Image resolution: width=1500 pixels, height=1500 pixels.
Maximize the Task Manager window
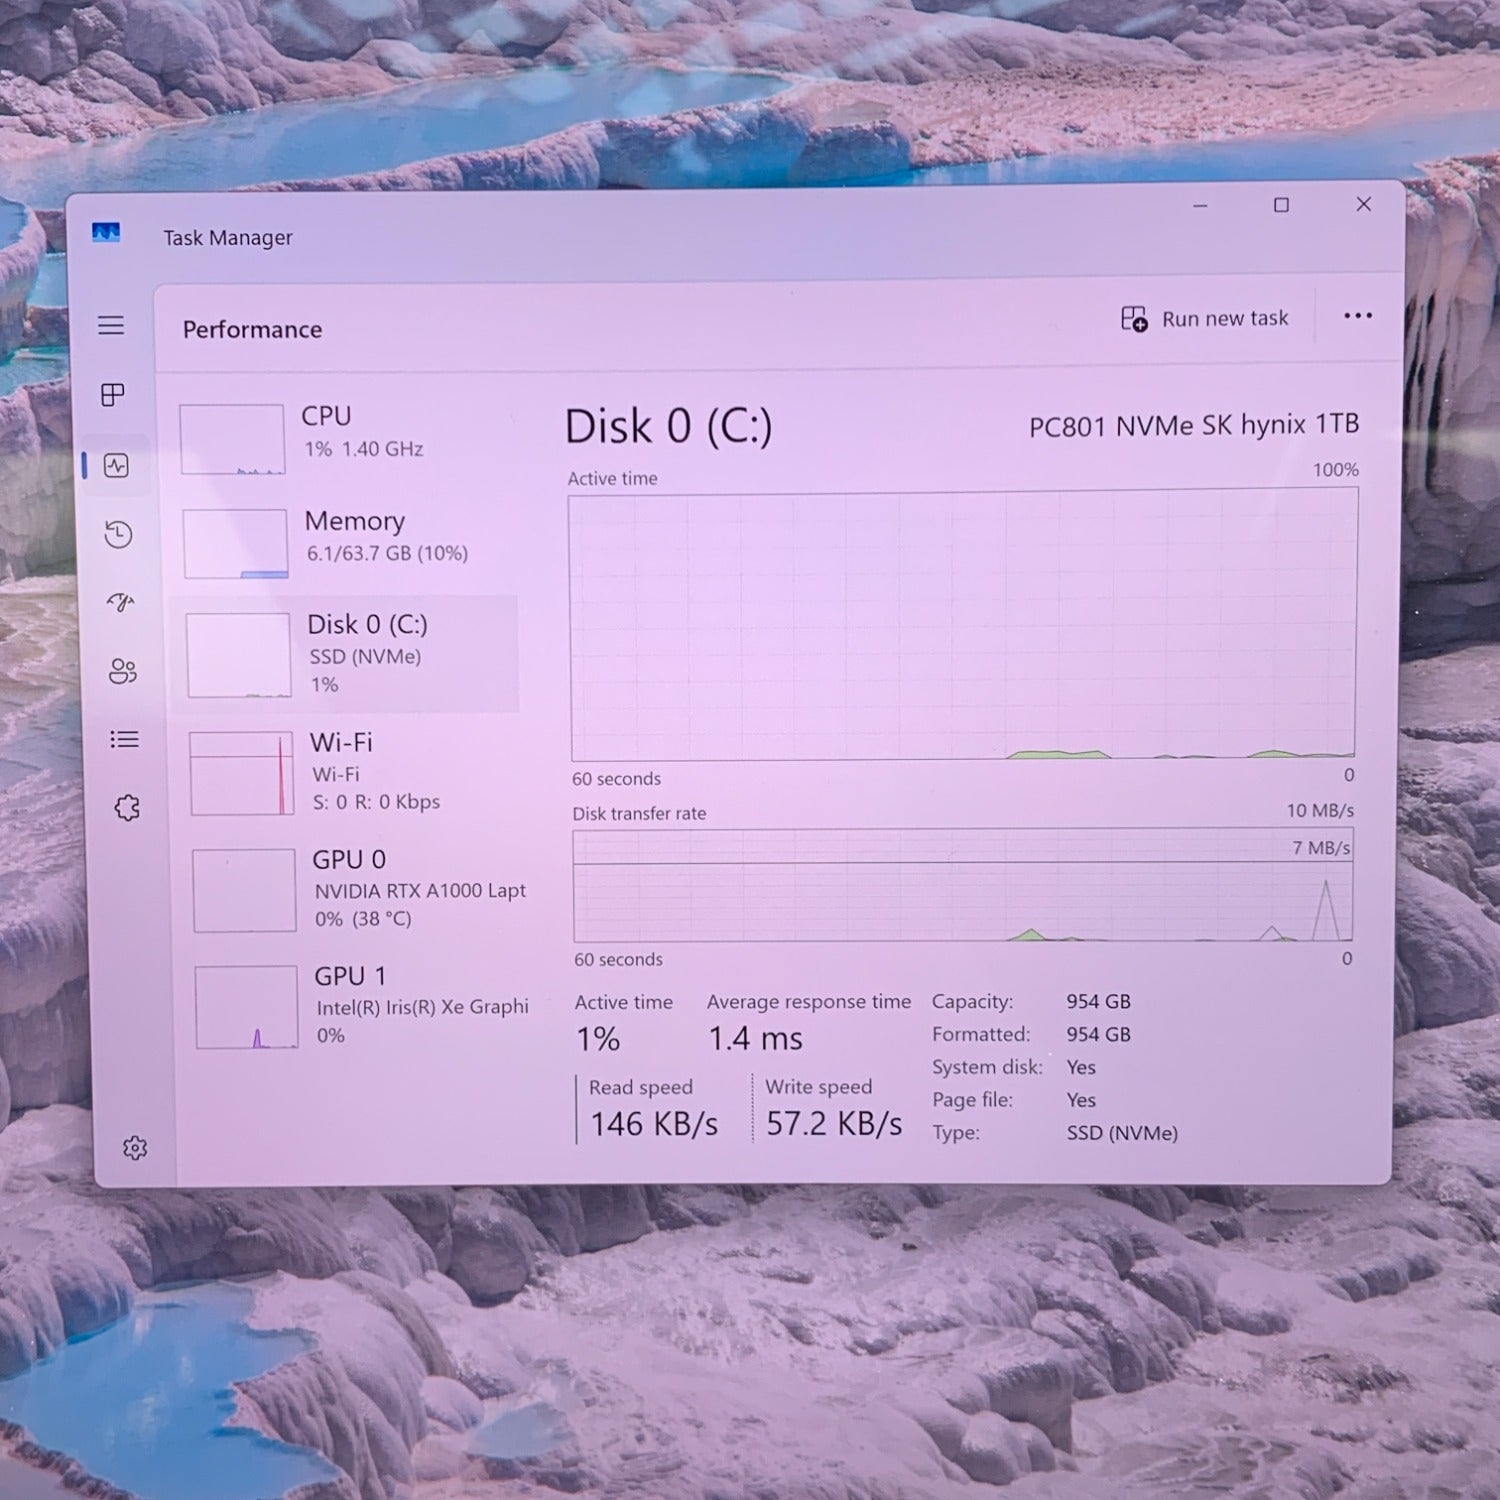point(1281,205)
